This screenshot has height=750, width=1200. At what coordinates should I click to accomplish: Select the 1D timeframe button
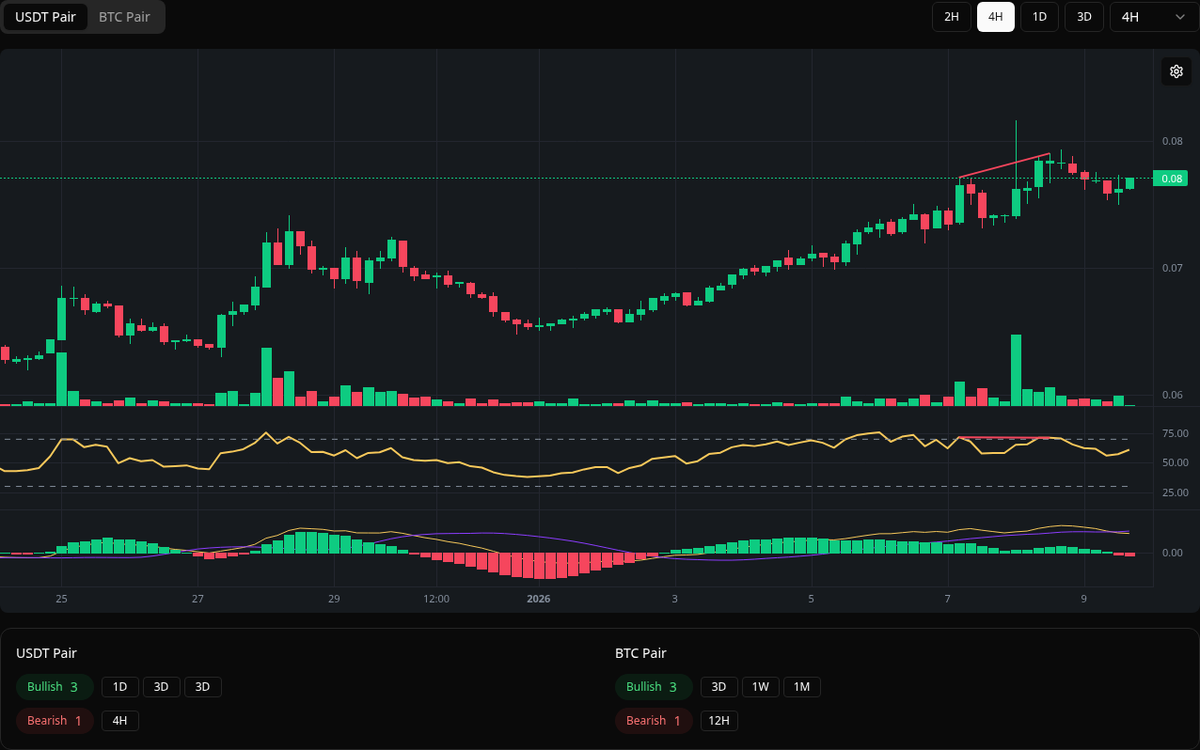point(1039,17)
